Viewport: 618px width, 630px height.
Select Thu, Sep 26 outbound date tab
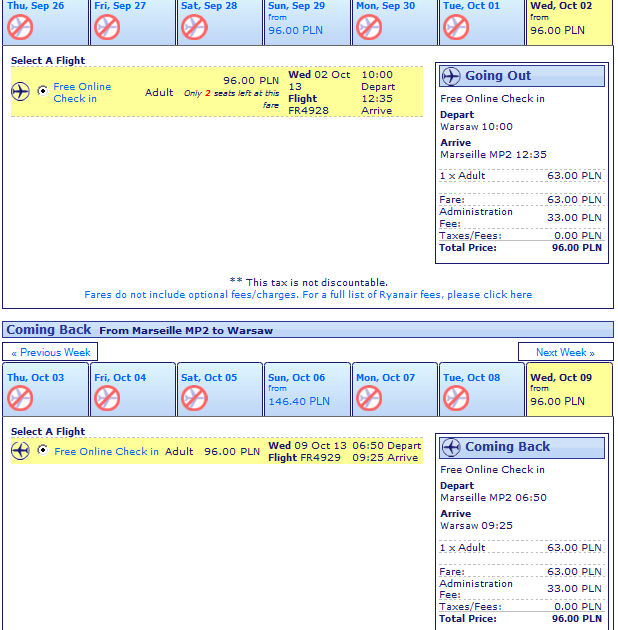tap(45, 22)
